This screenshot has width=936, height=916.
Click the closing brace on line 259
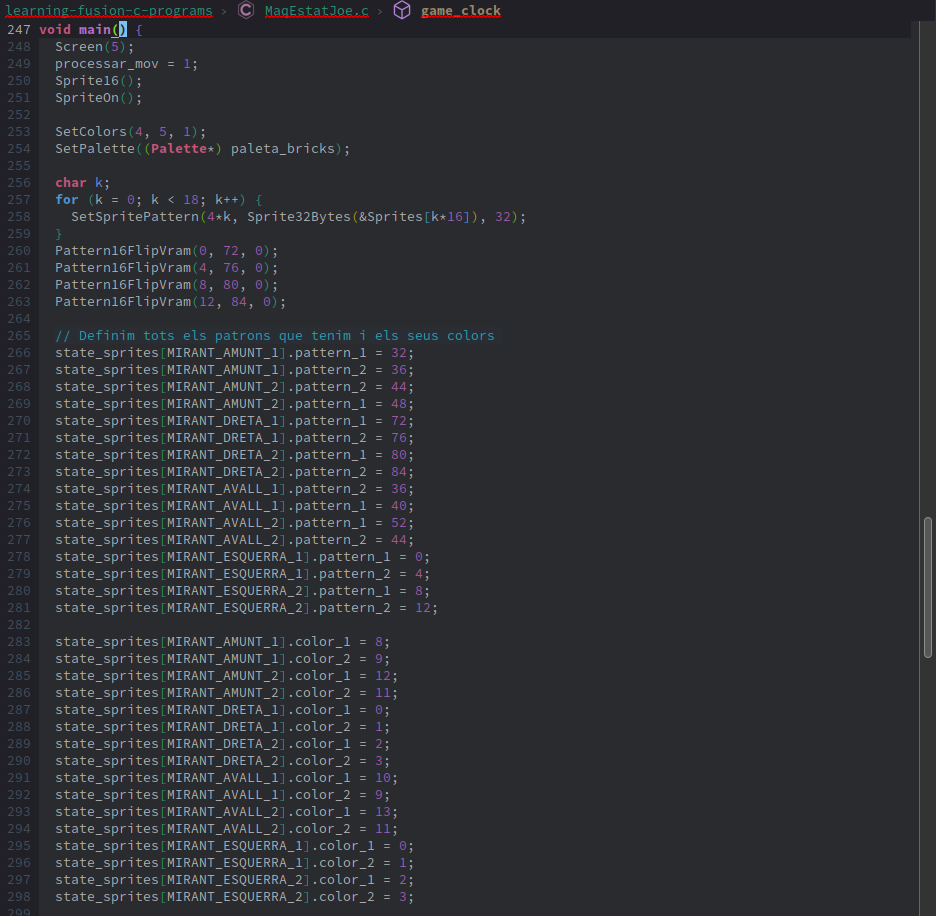coord(58,233)
